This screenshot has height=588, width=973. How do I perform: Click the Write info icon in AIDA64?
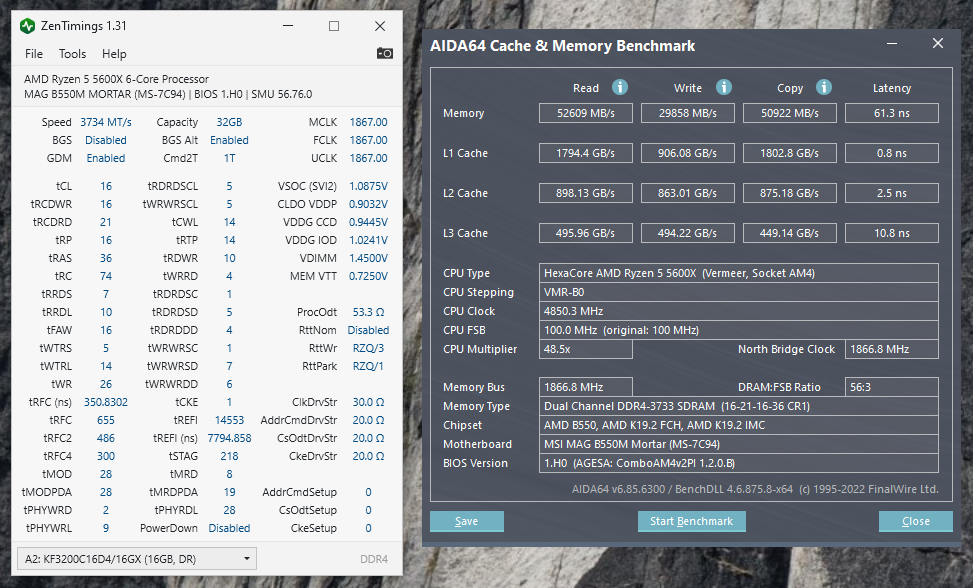[724, 87]
